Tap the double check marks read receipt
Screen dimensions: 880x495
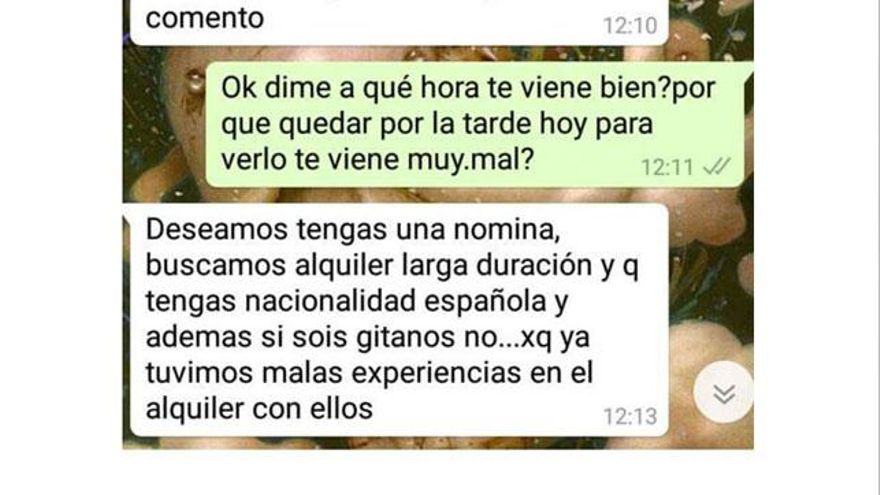point(717,166)
